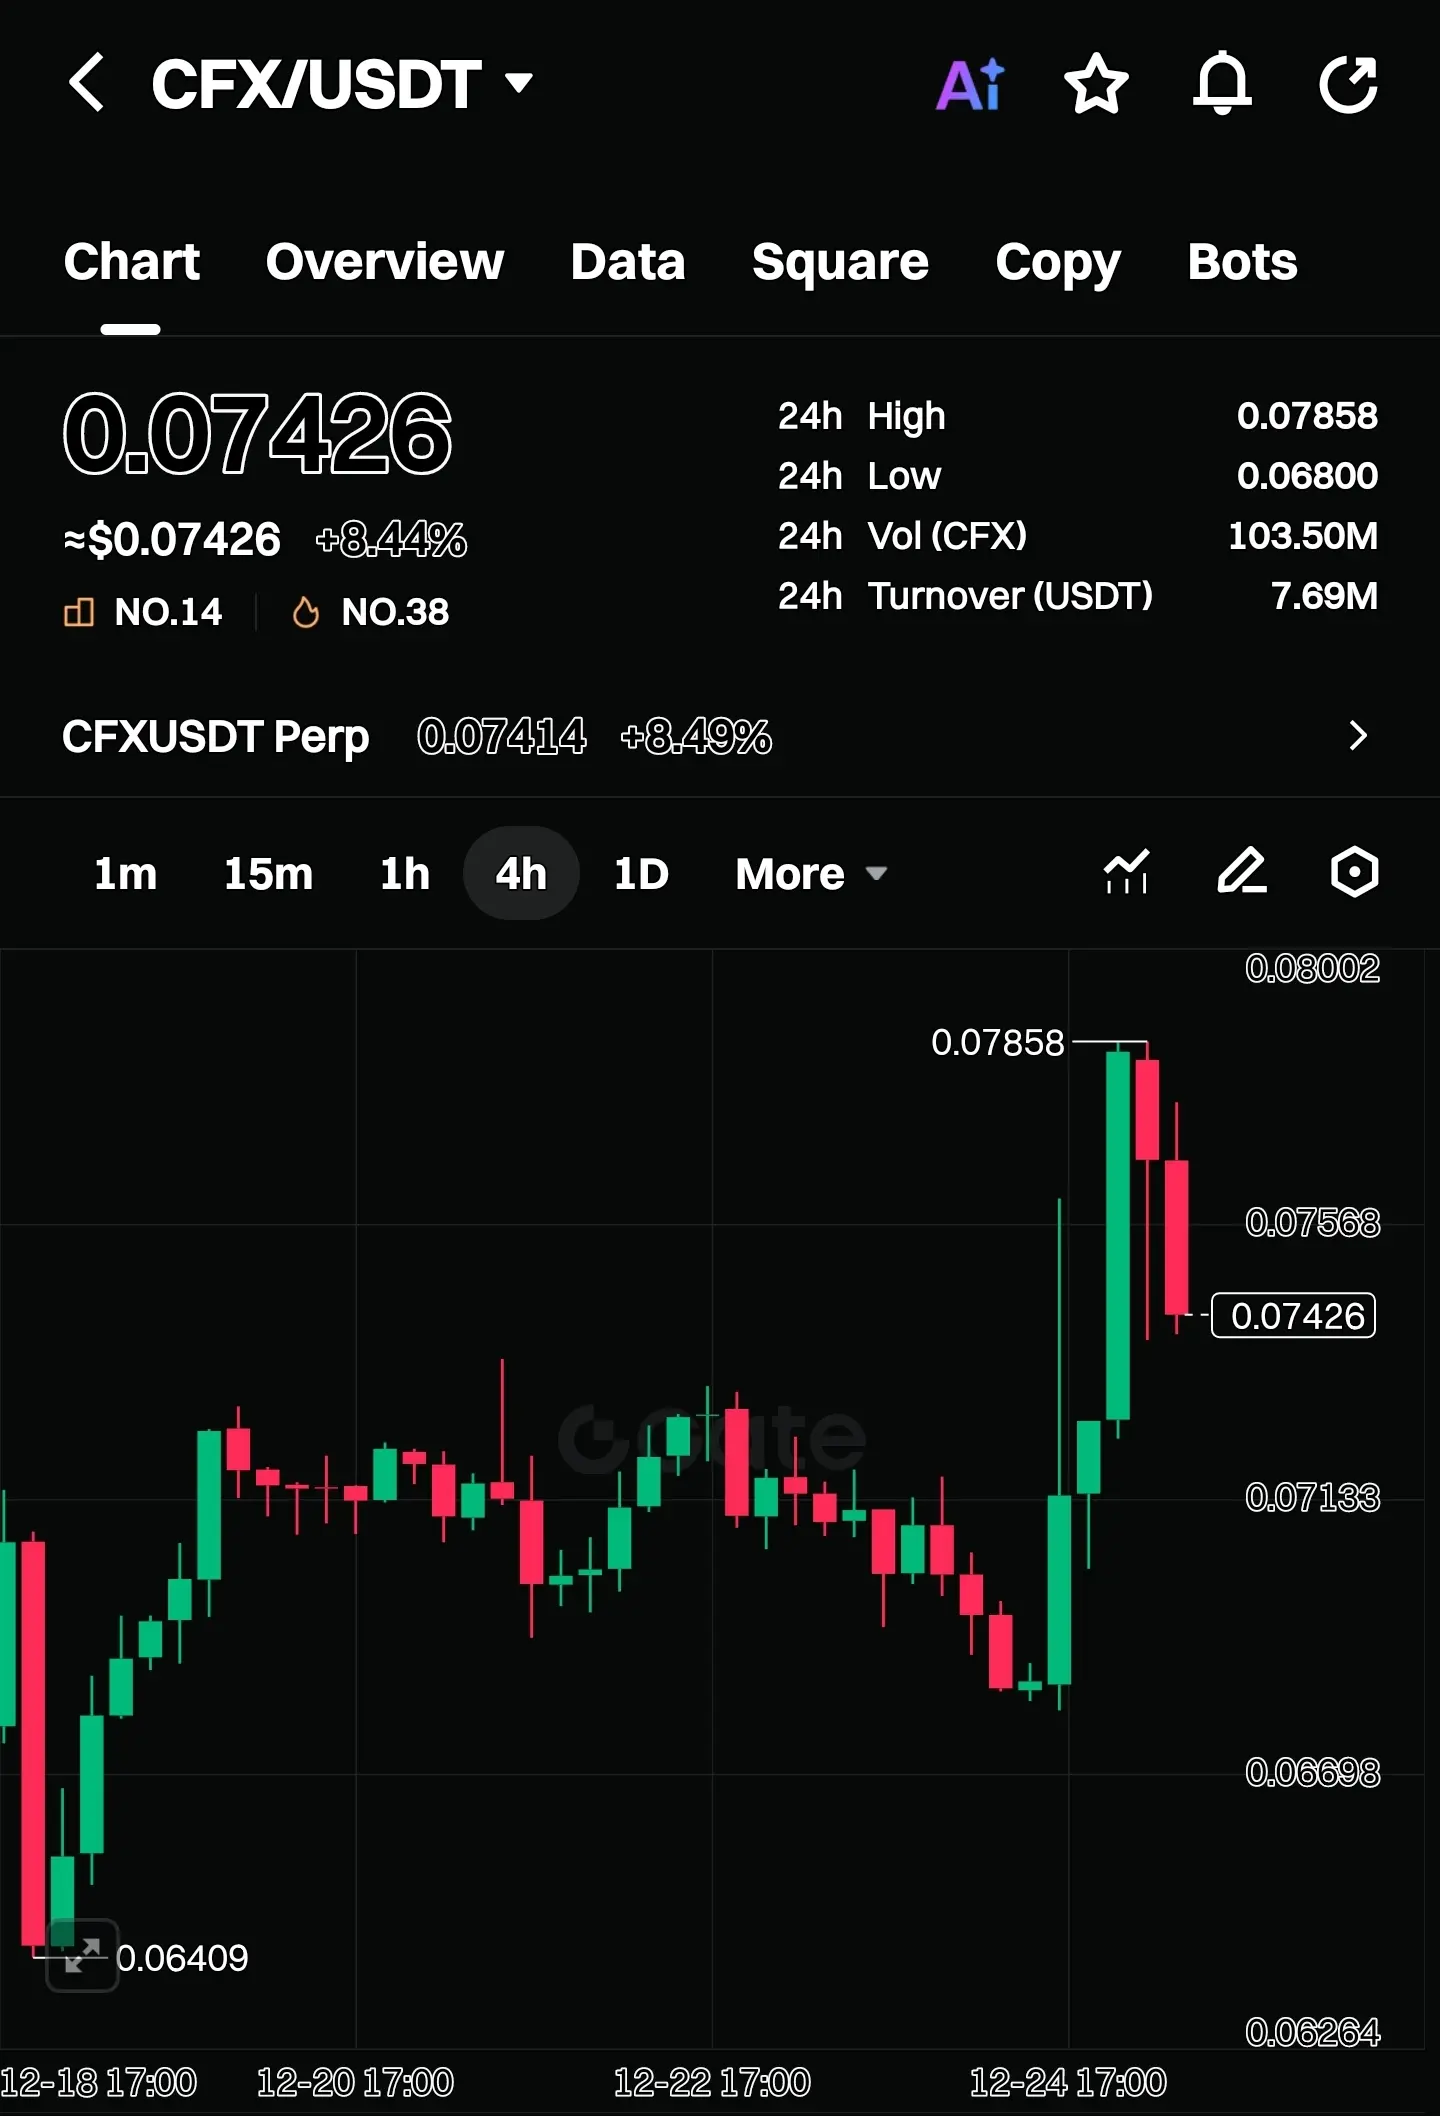Tap the 24h Turnover (USDT) label
This screenshot has width=1440, height=2116.
pyautogui.click(x=965, y=596)
